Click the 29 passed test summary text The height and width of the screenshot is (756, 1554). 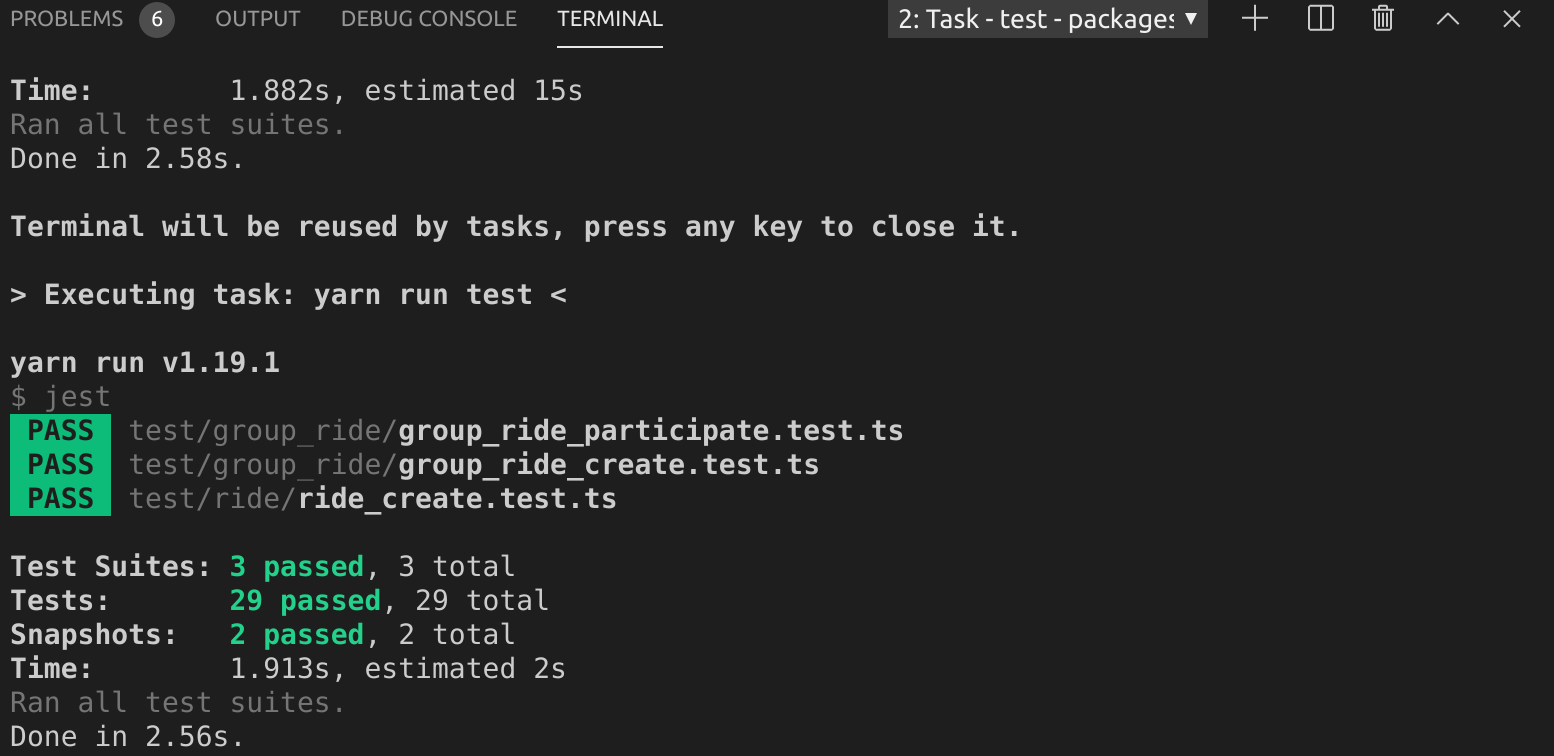[305, 600]
